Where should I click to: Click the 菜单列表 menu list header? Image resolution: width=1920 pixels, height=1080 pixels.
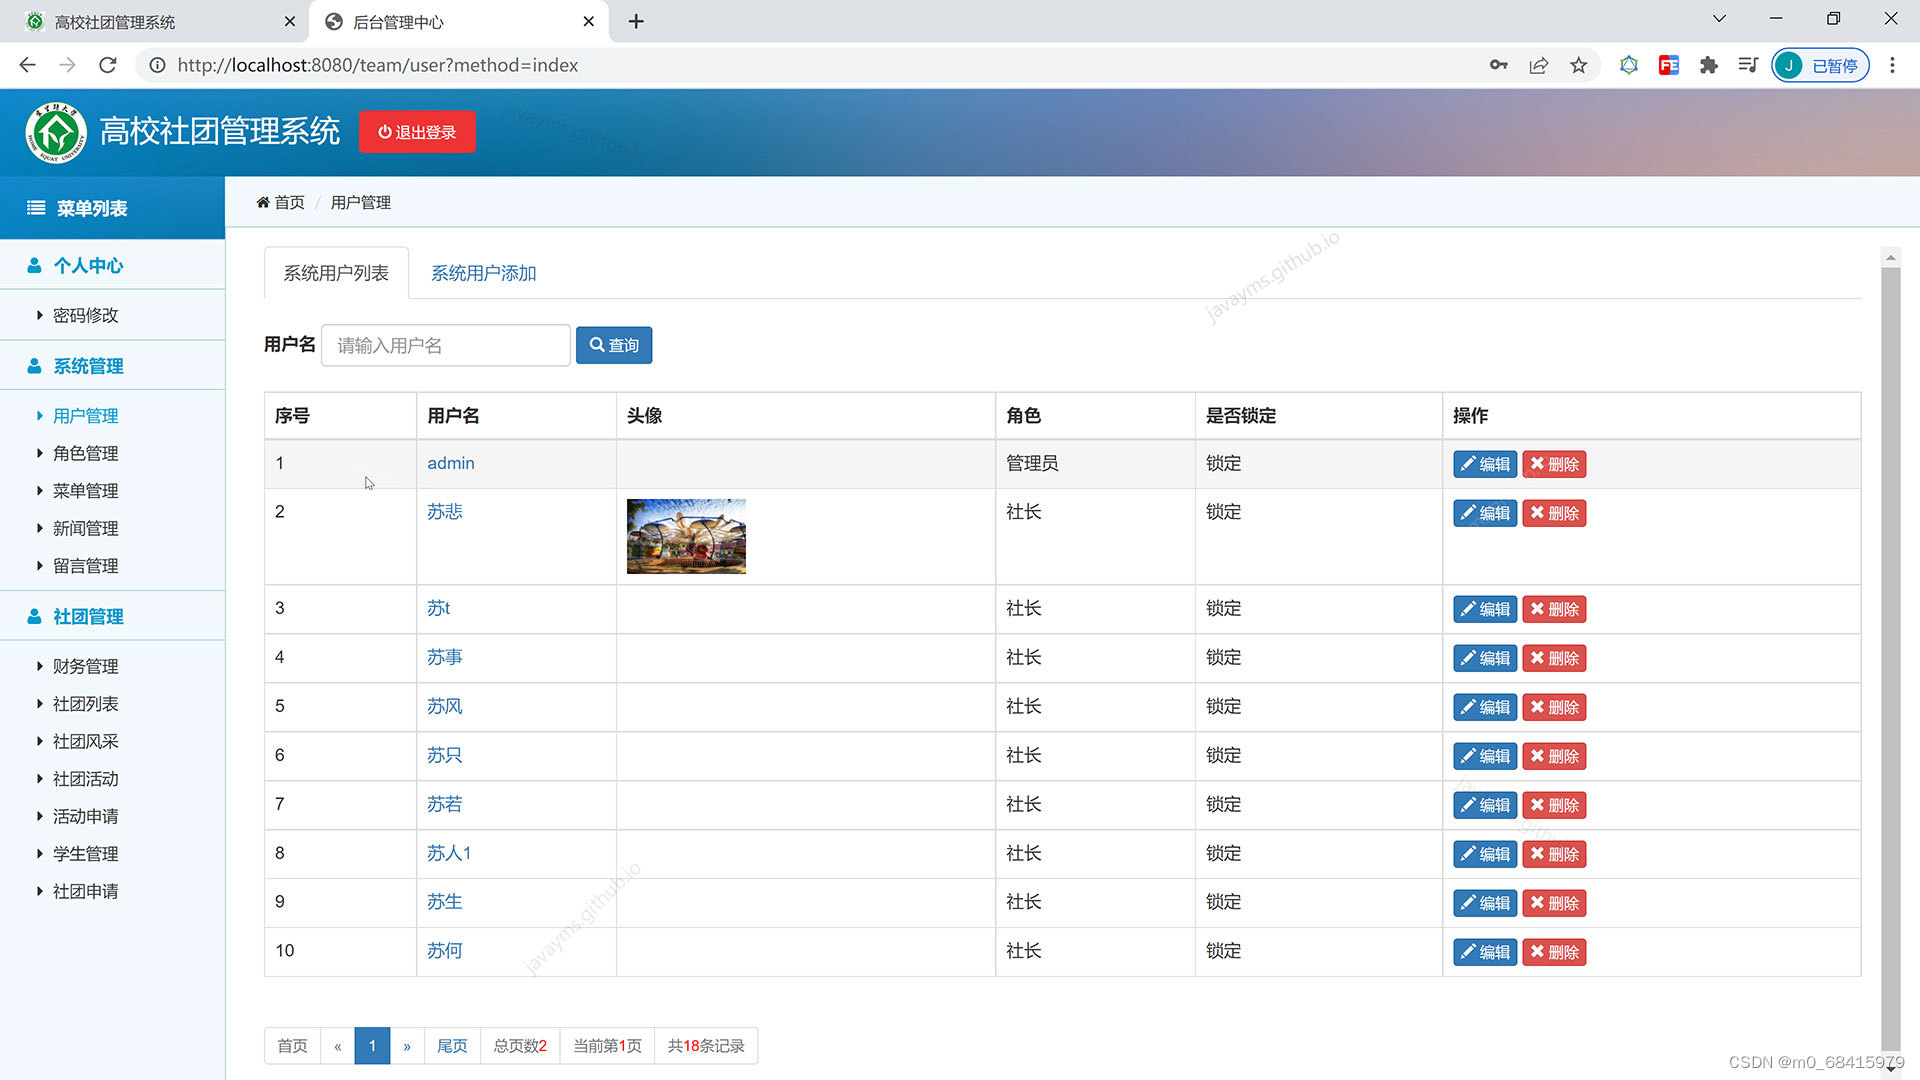click(91, 208)
